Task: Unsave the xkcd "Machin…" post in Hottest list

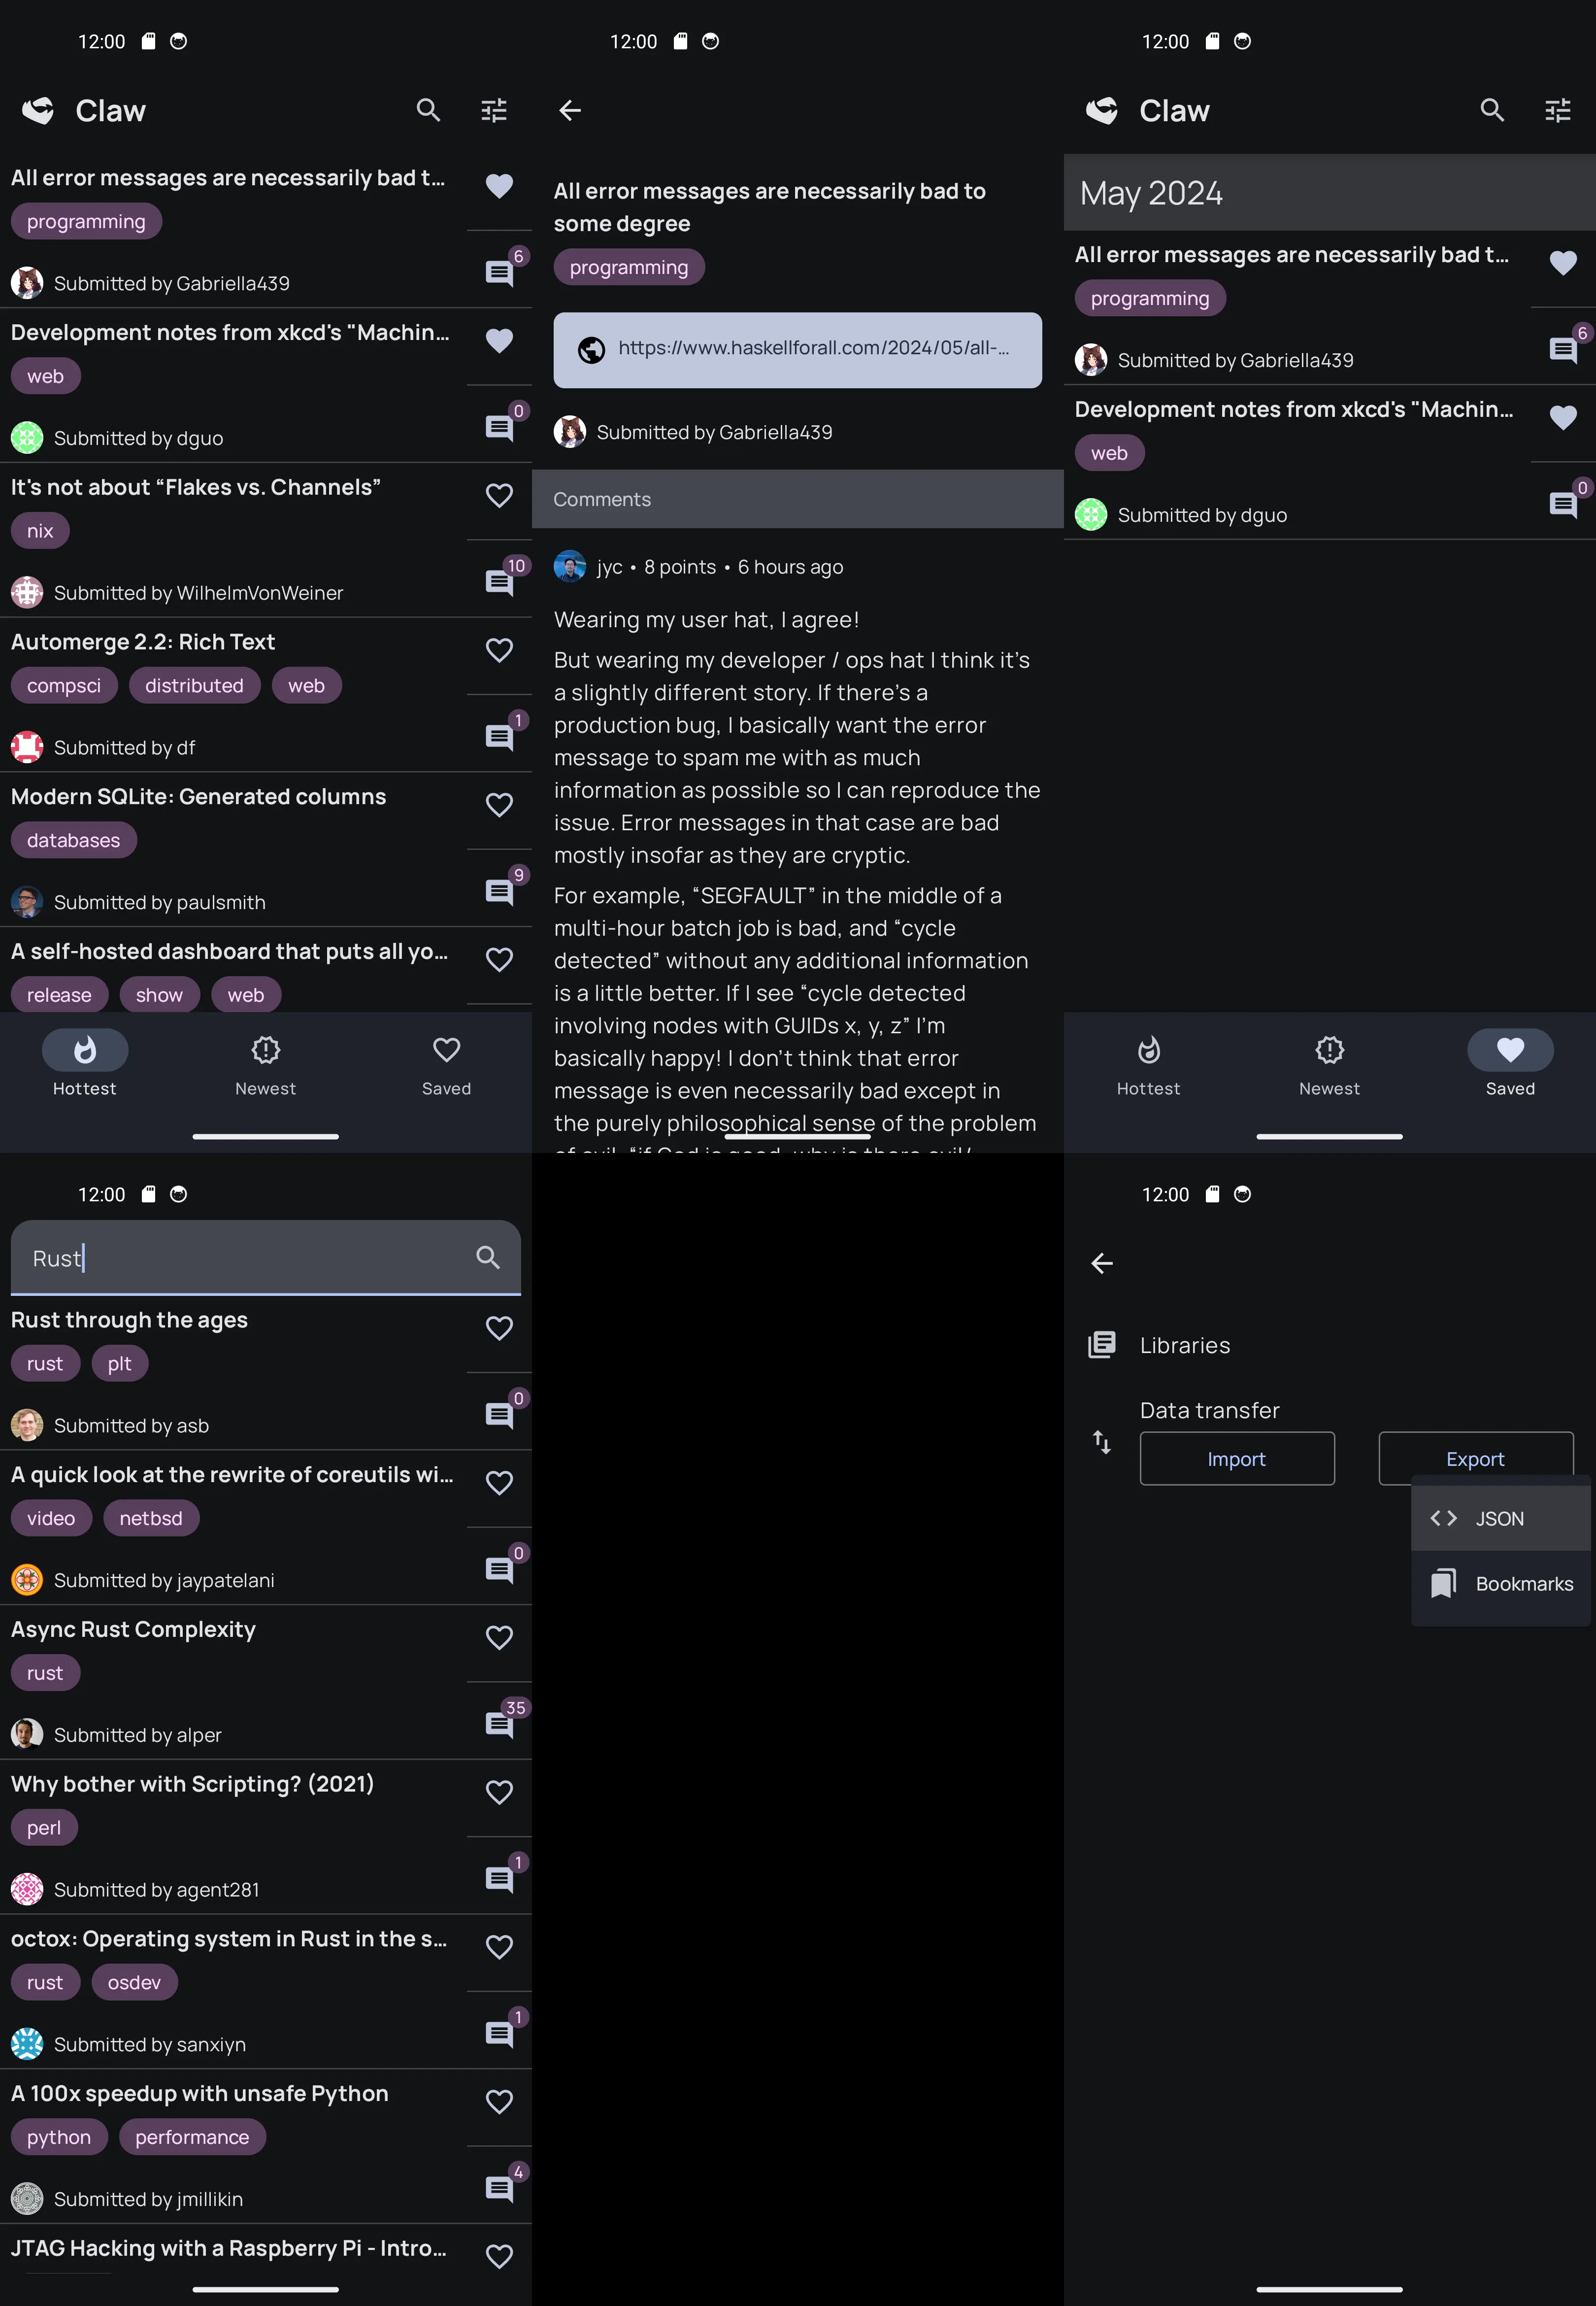Action: point(500,341)
